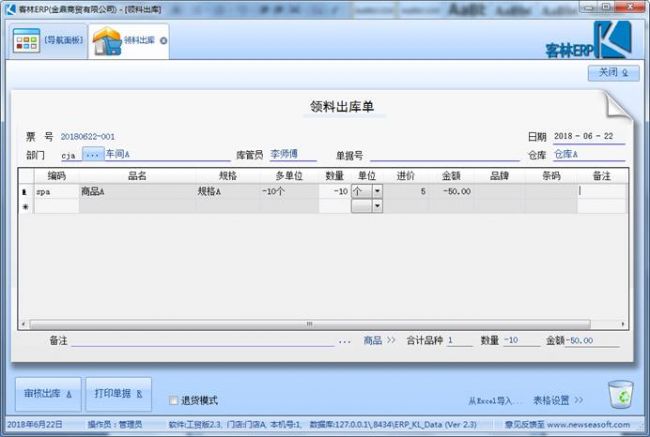Click the 领料出库 warehouse tab icon

tap(106, 42)
